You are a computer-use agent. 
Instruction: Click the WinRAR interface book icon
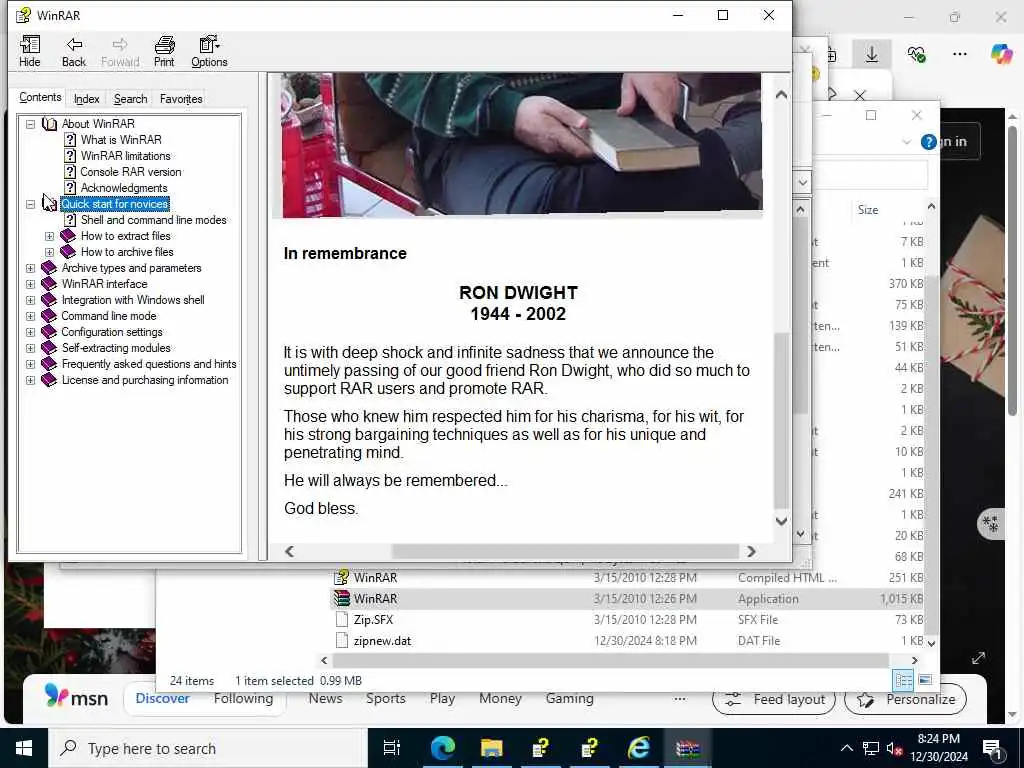tap(49, 284)
